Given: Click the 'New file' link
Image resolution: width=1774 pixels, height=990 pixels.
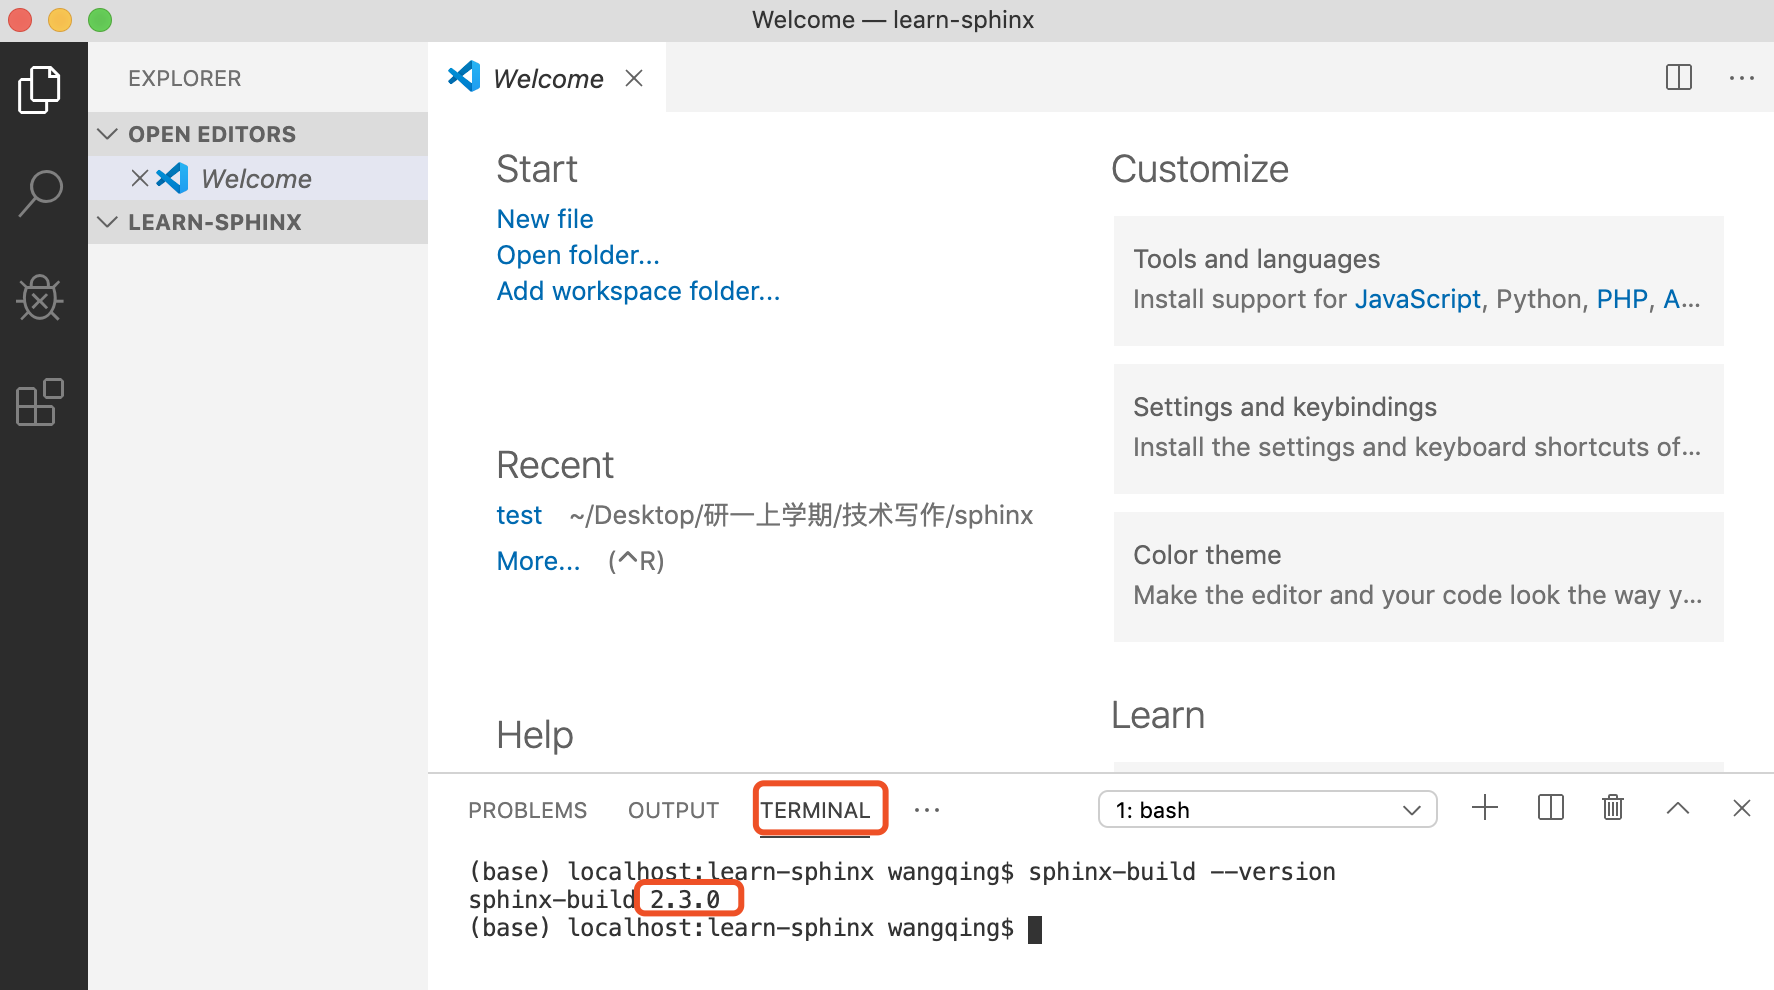Looking at the screenshot, I should click(545, 219).
